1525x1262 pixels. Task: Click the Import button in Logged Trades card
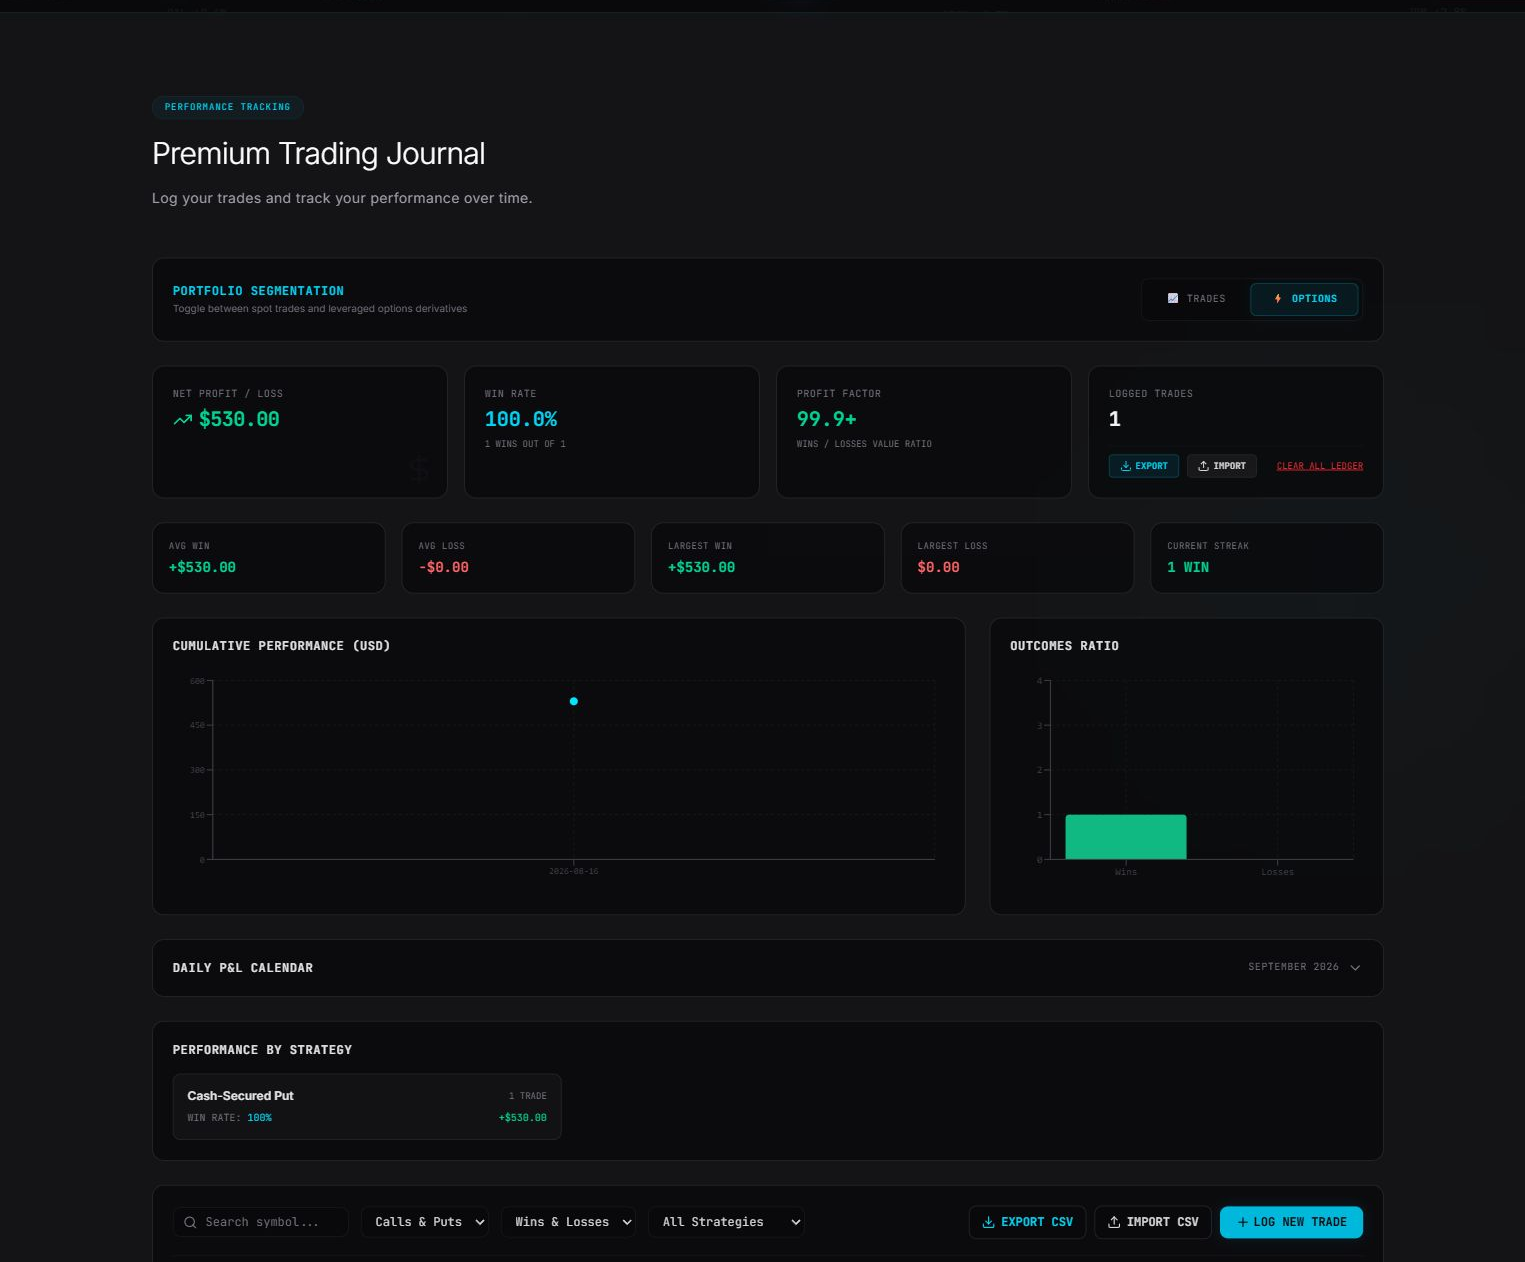click(1221, 466)
